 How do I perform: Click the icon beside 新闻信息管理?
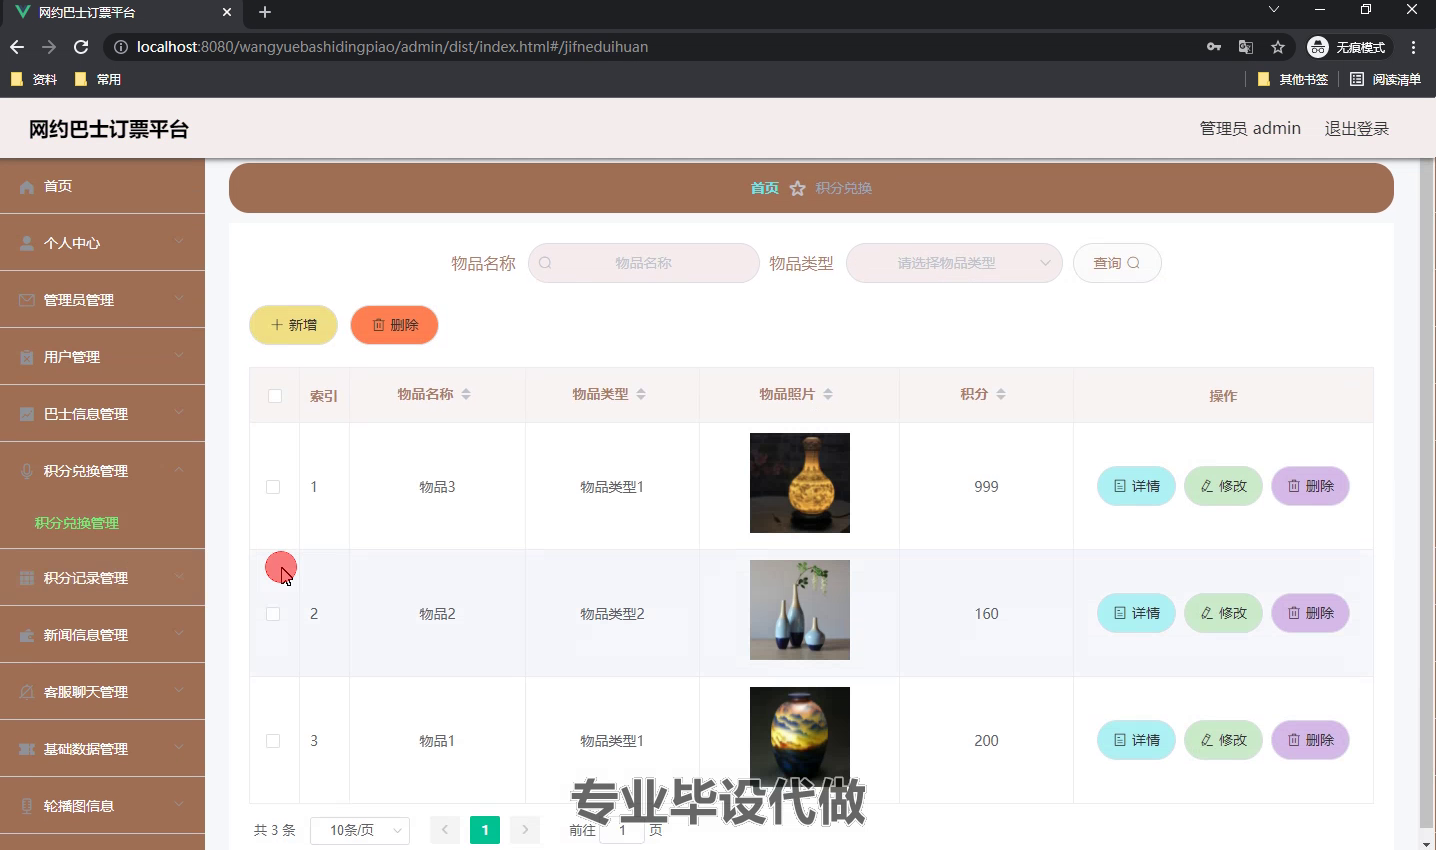point(27,635)
